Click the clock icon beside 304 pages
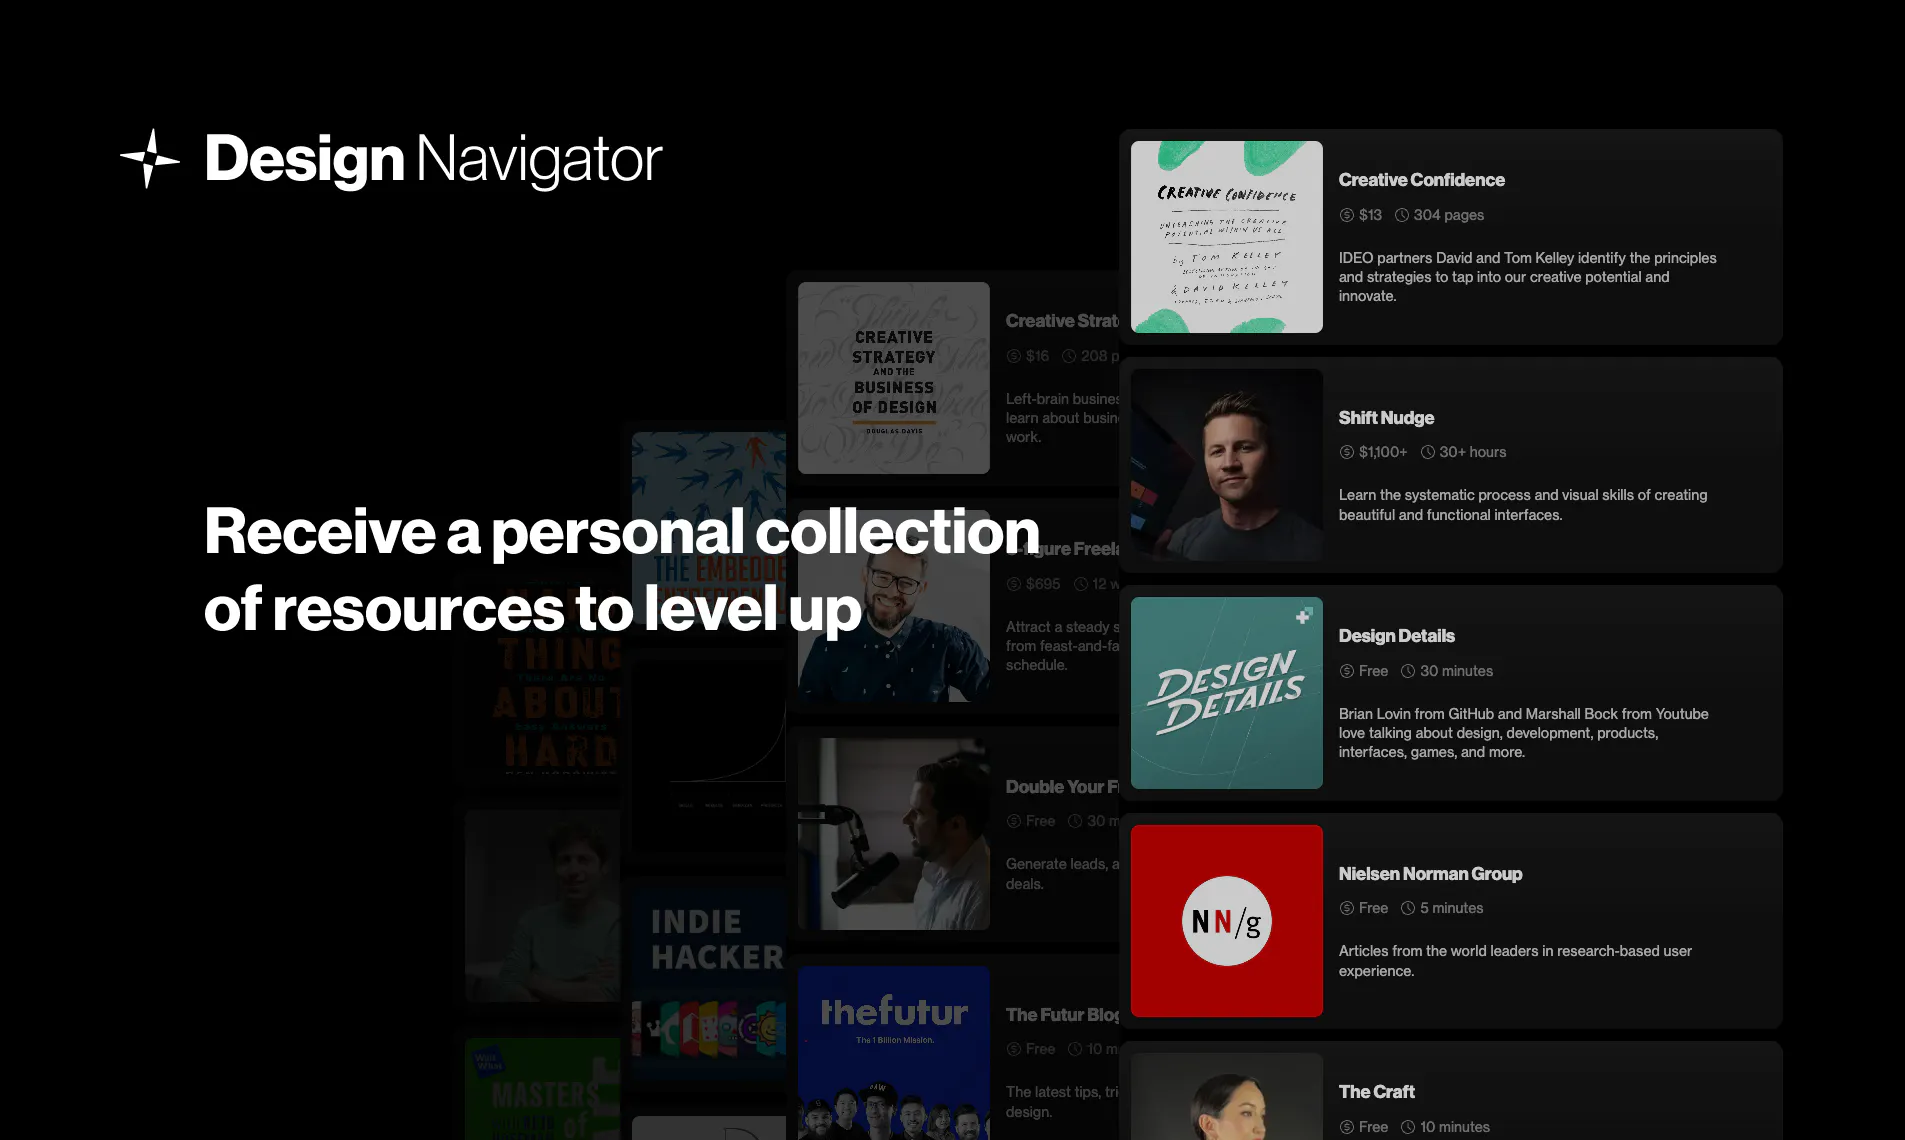 point(1401,215)
